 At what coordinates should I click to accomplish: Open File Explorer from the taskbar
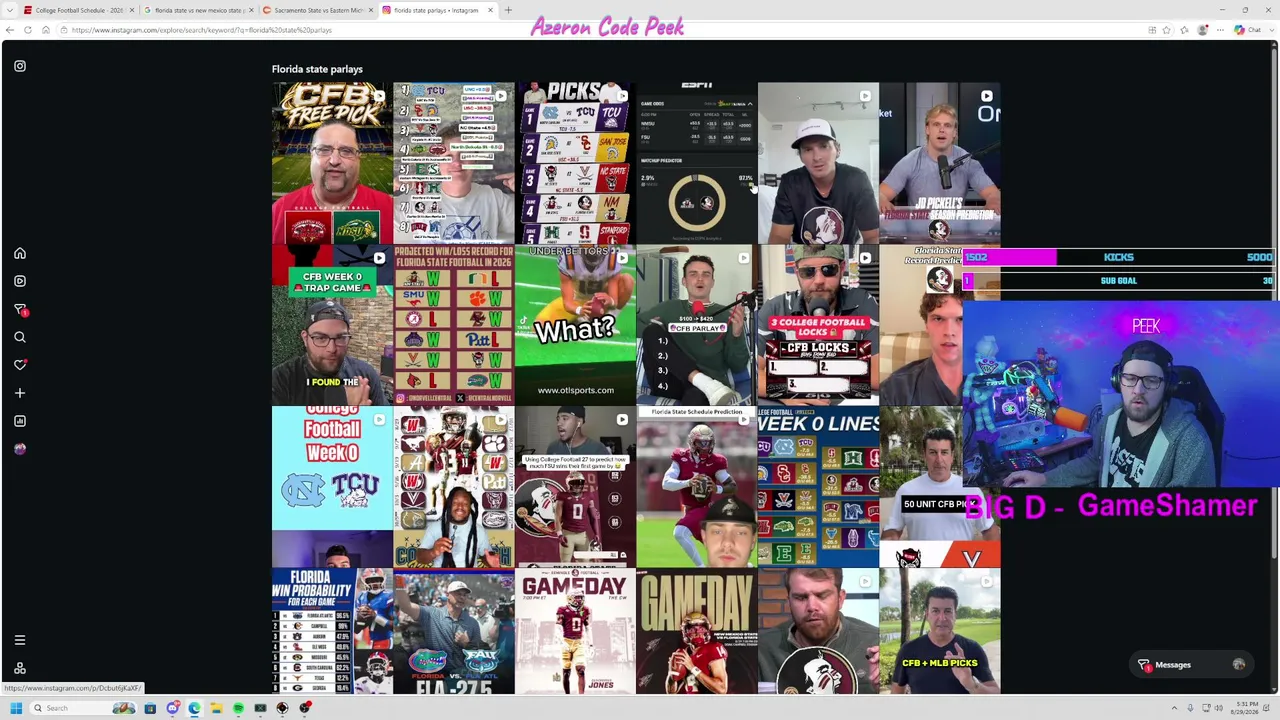click(x=216, y=708)
